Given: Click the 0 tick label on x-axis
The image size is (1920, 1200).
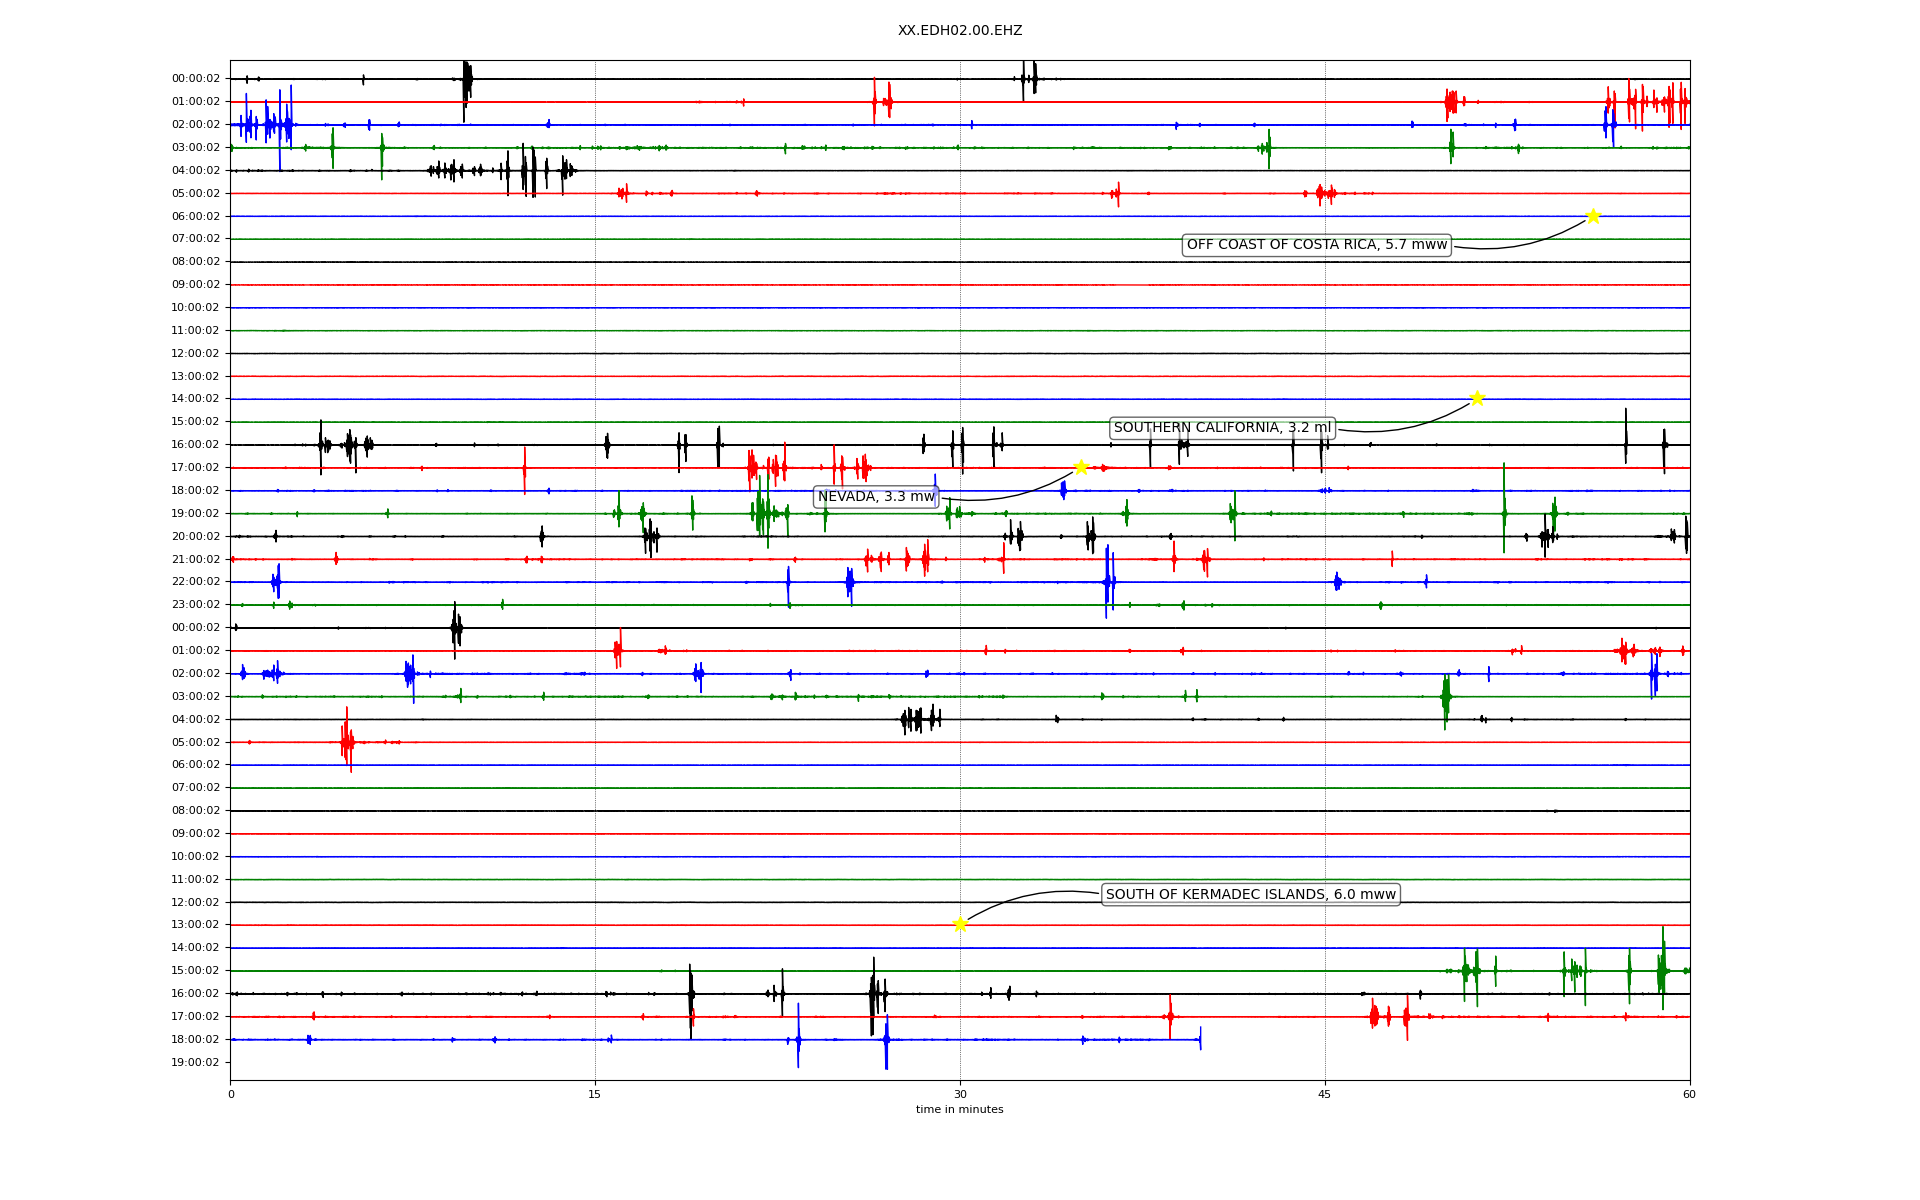Looking at the screenshot, I should [x=231, y=1094].
